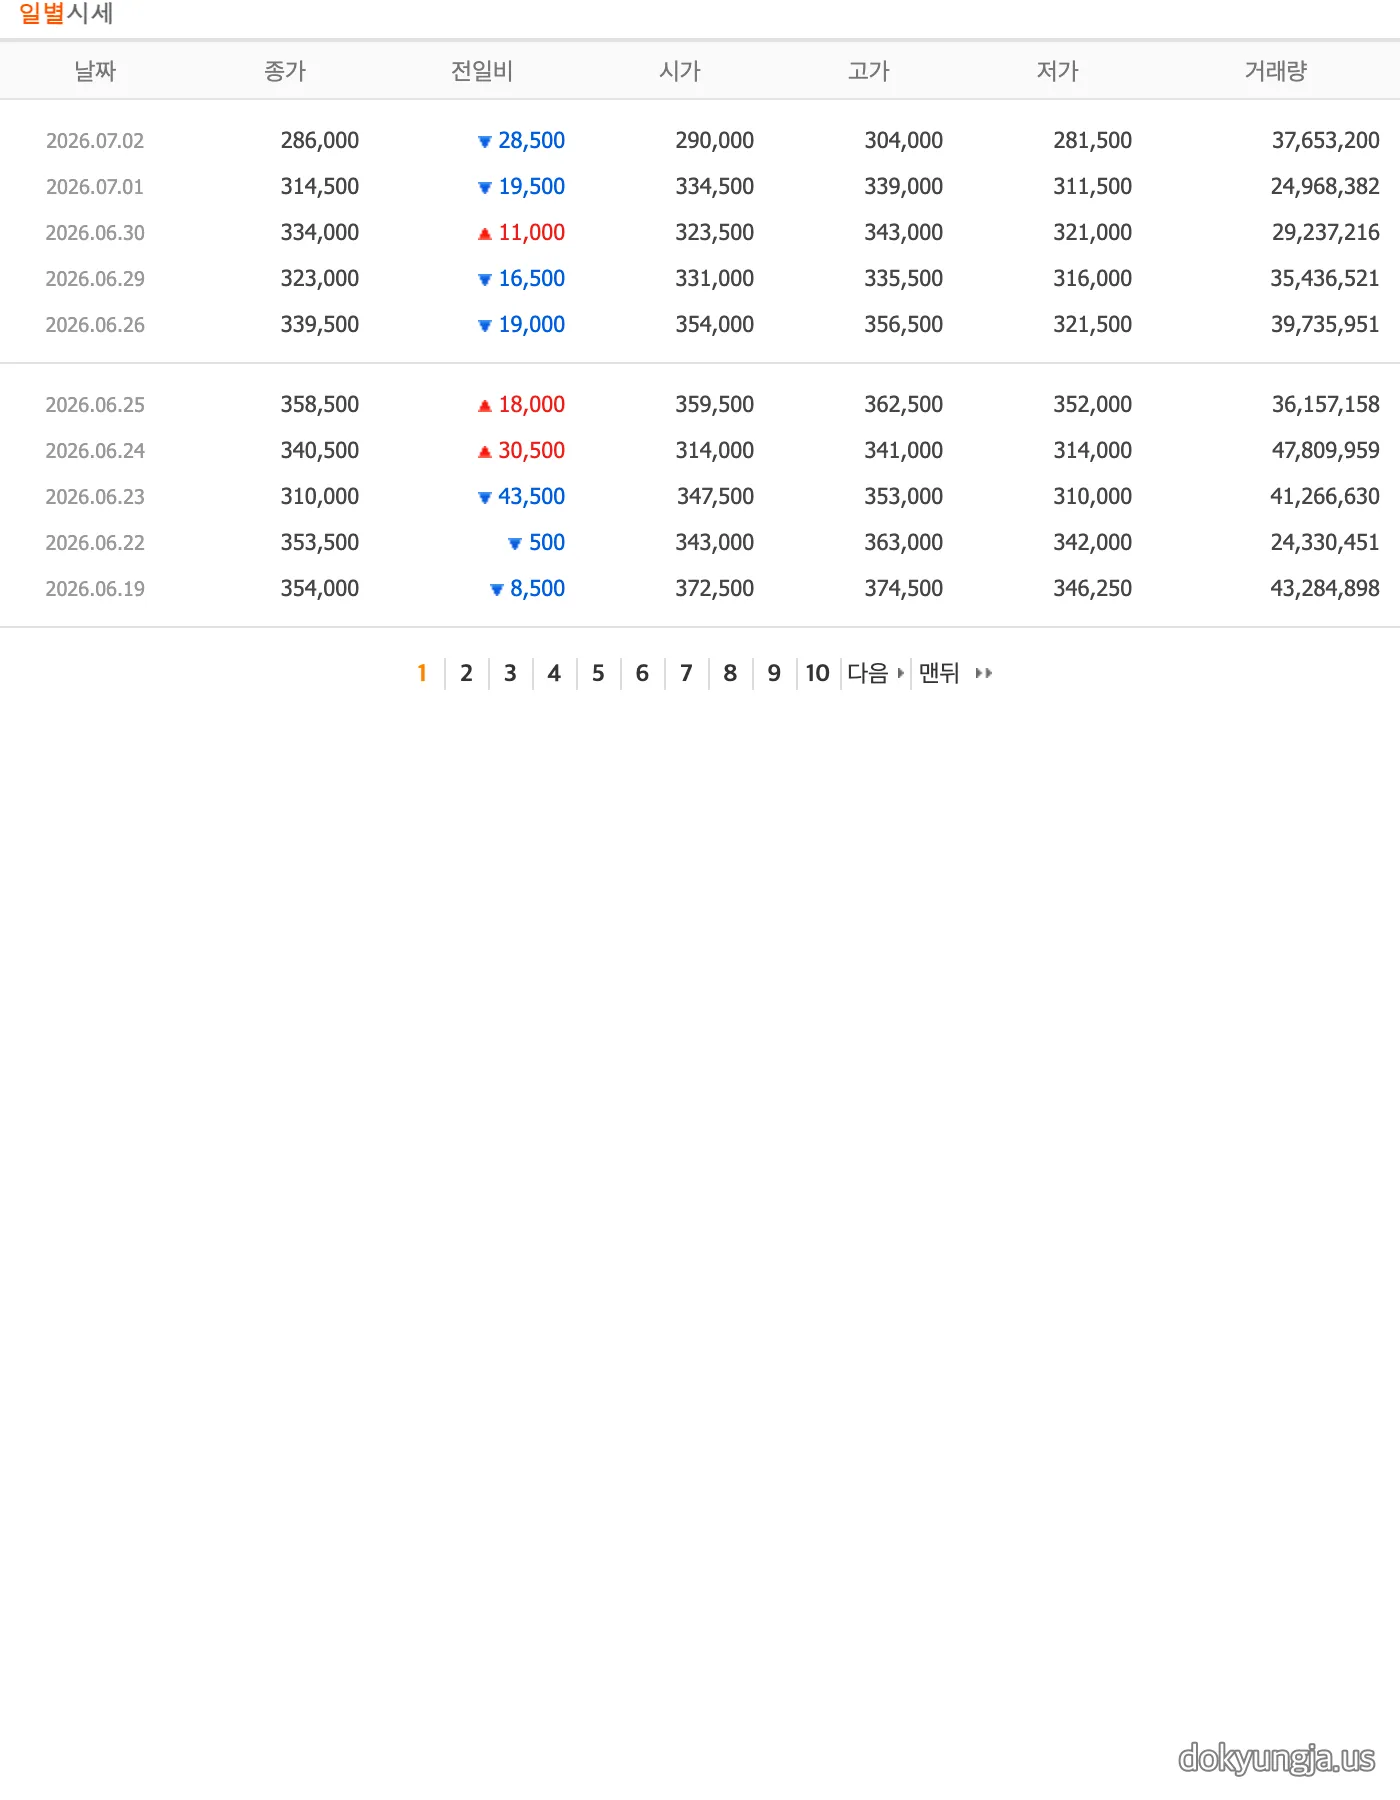This screenshot has height=1800, width=1400.
Task: Click the current page 1 indicator
Action: (422, 673)
